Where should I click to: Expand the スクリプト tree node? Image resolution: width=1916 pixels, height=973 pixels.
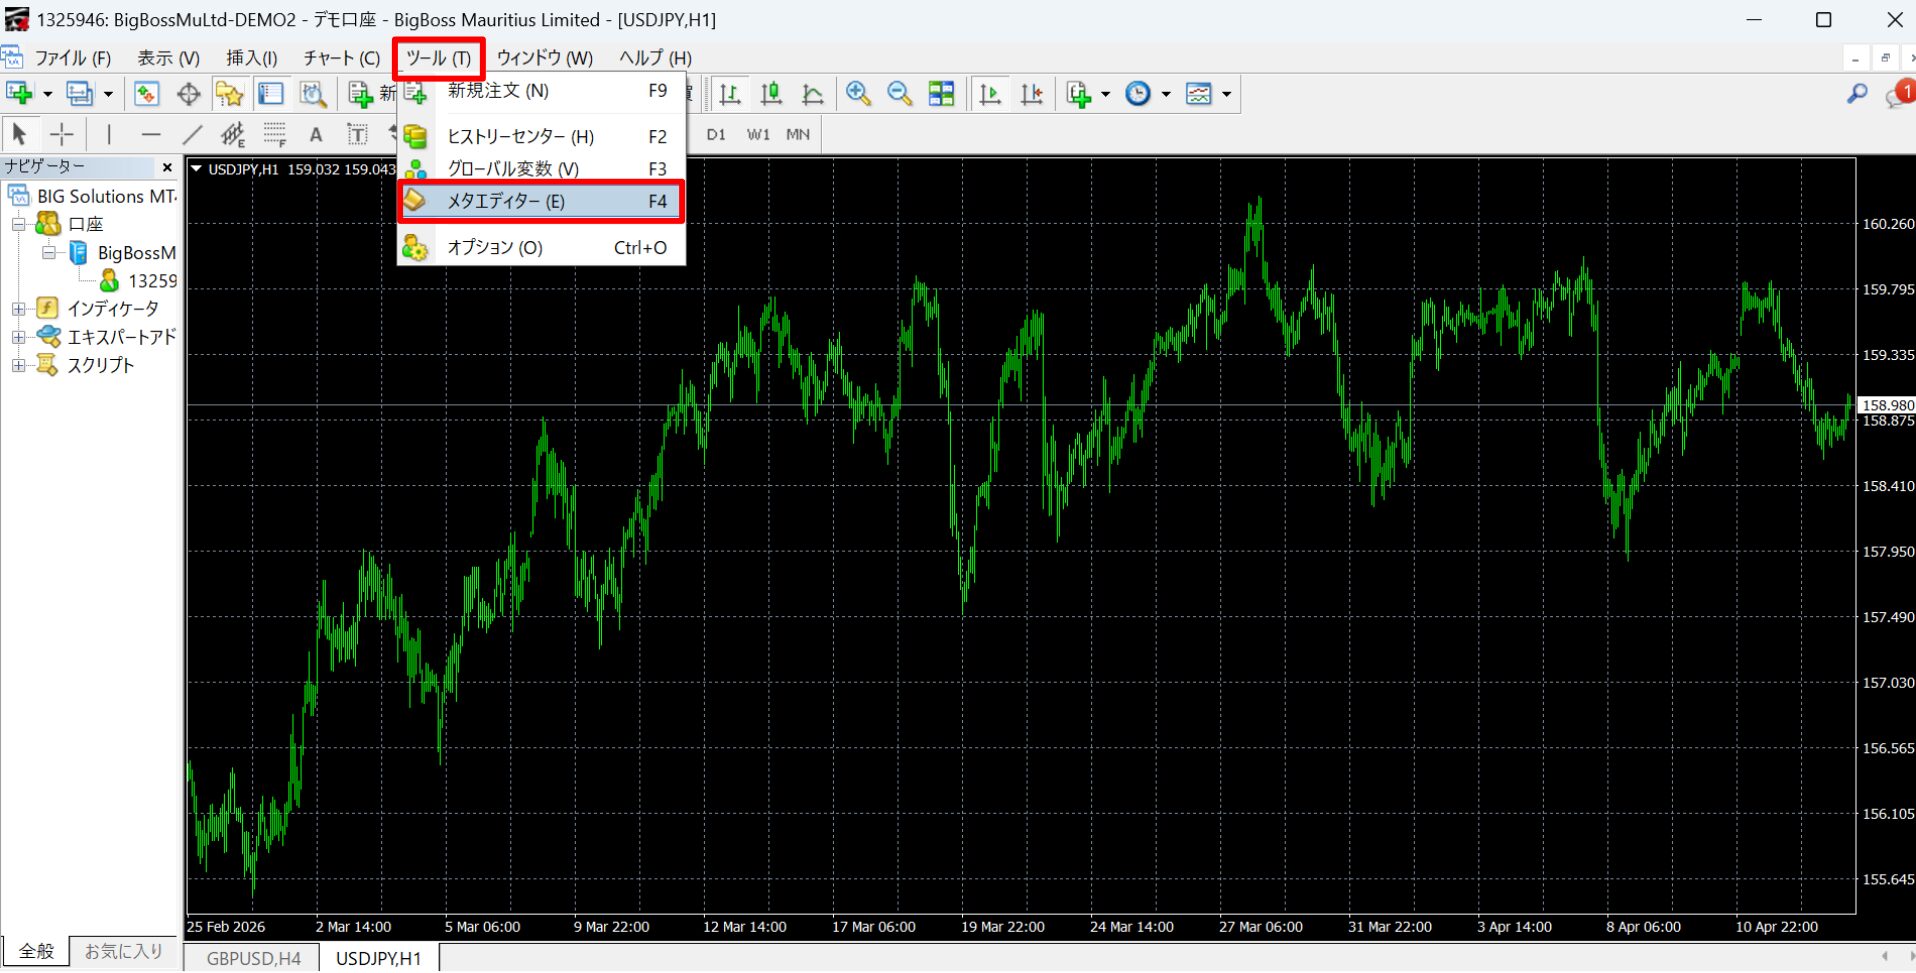pyautogui.click(x=18, y=366)
